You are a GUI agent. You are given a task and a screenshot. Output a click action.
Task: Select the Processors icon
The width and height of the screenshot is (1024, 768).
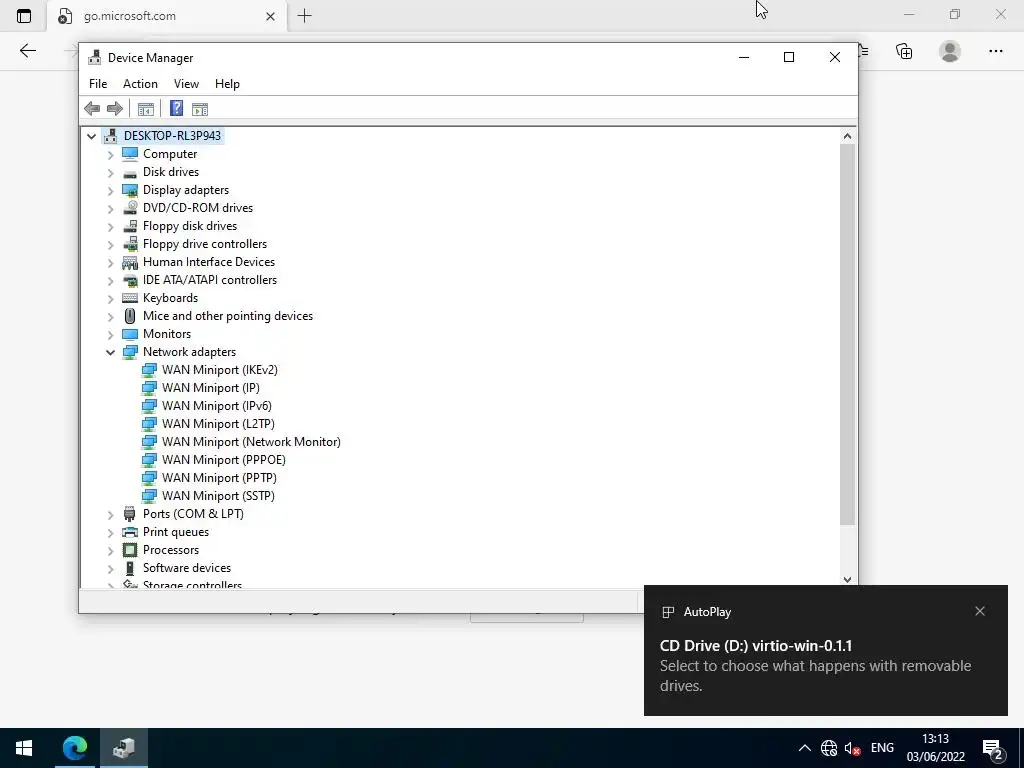[x=130, y=550]
